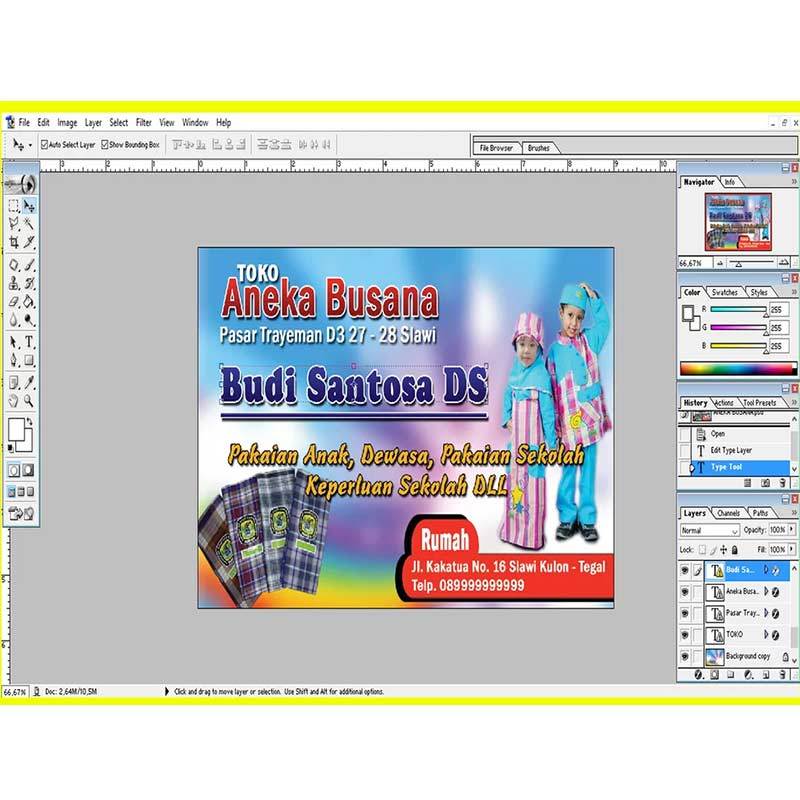Image resolution: width=800 pixels, height=800 pixels.
Task: Click the Navigator zoom in button
Action: click(783, 263)
